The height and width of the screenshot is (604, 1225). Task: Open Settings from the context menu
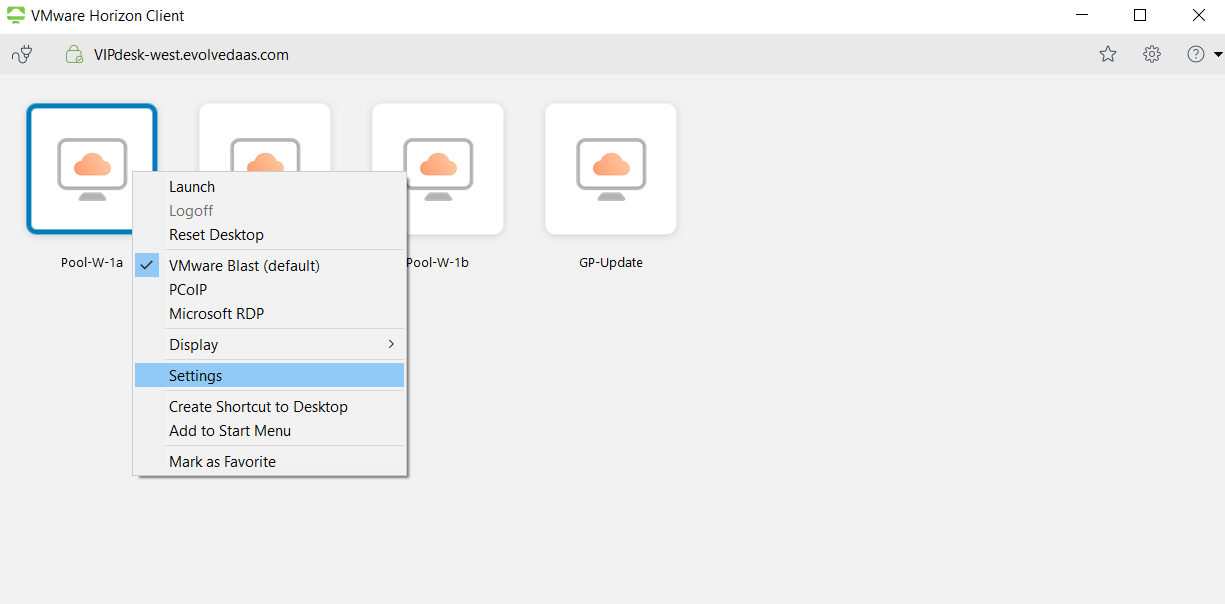(270, 376)
